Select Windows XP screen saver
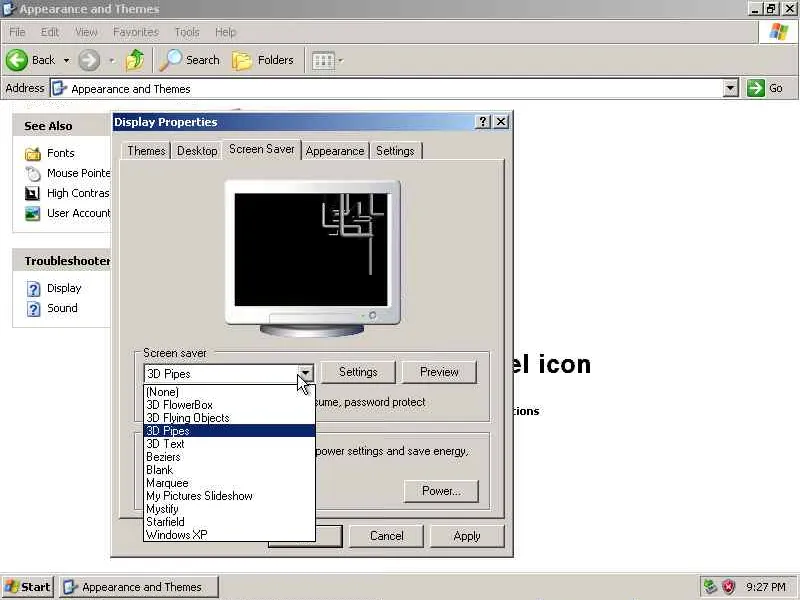800x600 pixels. 230,535
